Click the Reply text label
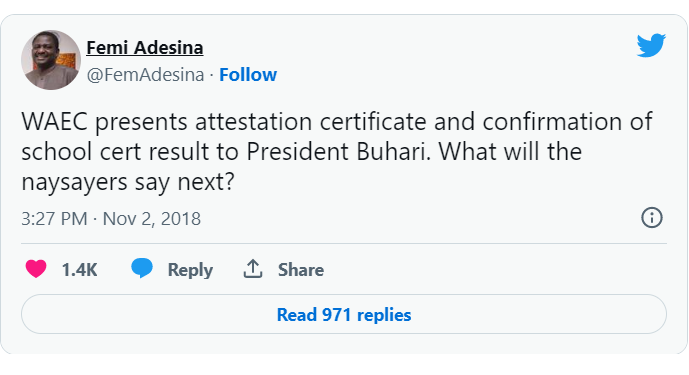689x375 pixels. click(x=190, y=269)
